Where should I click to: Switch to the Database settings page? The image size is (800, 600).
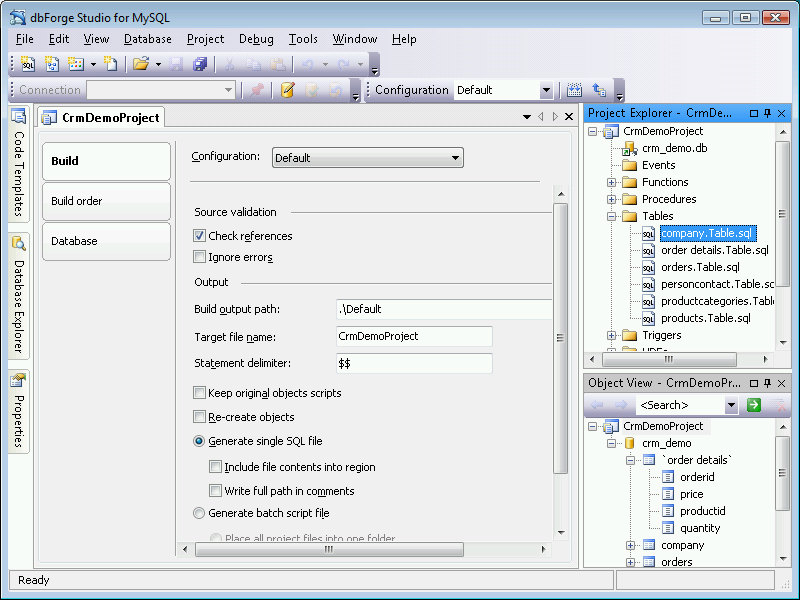tap(106, 241)
